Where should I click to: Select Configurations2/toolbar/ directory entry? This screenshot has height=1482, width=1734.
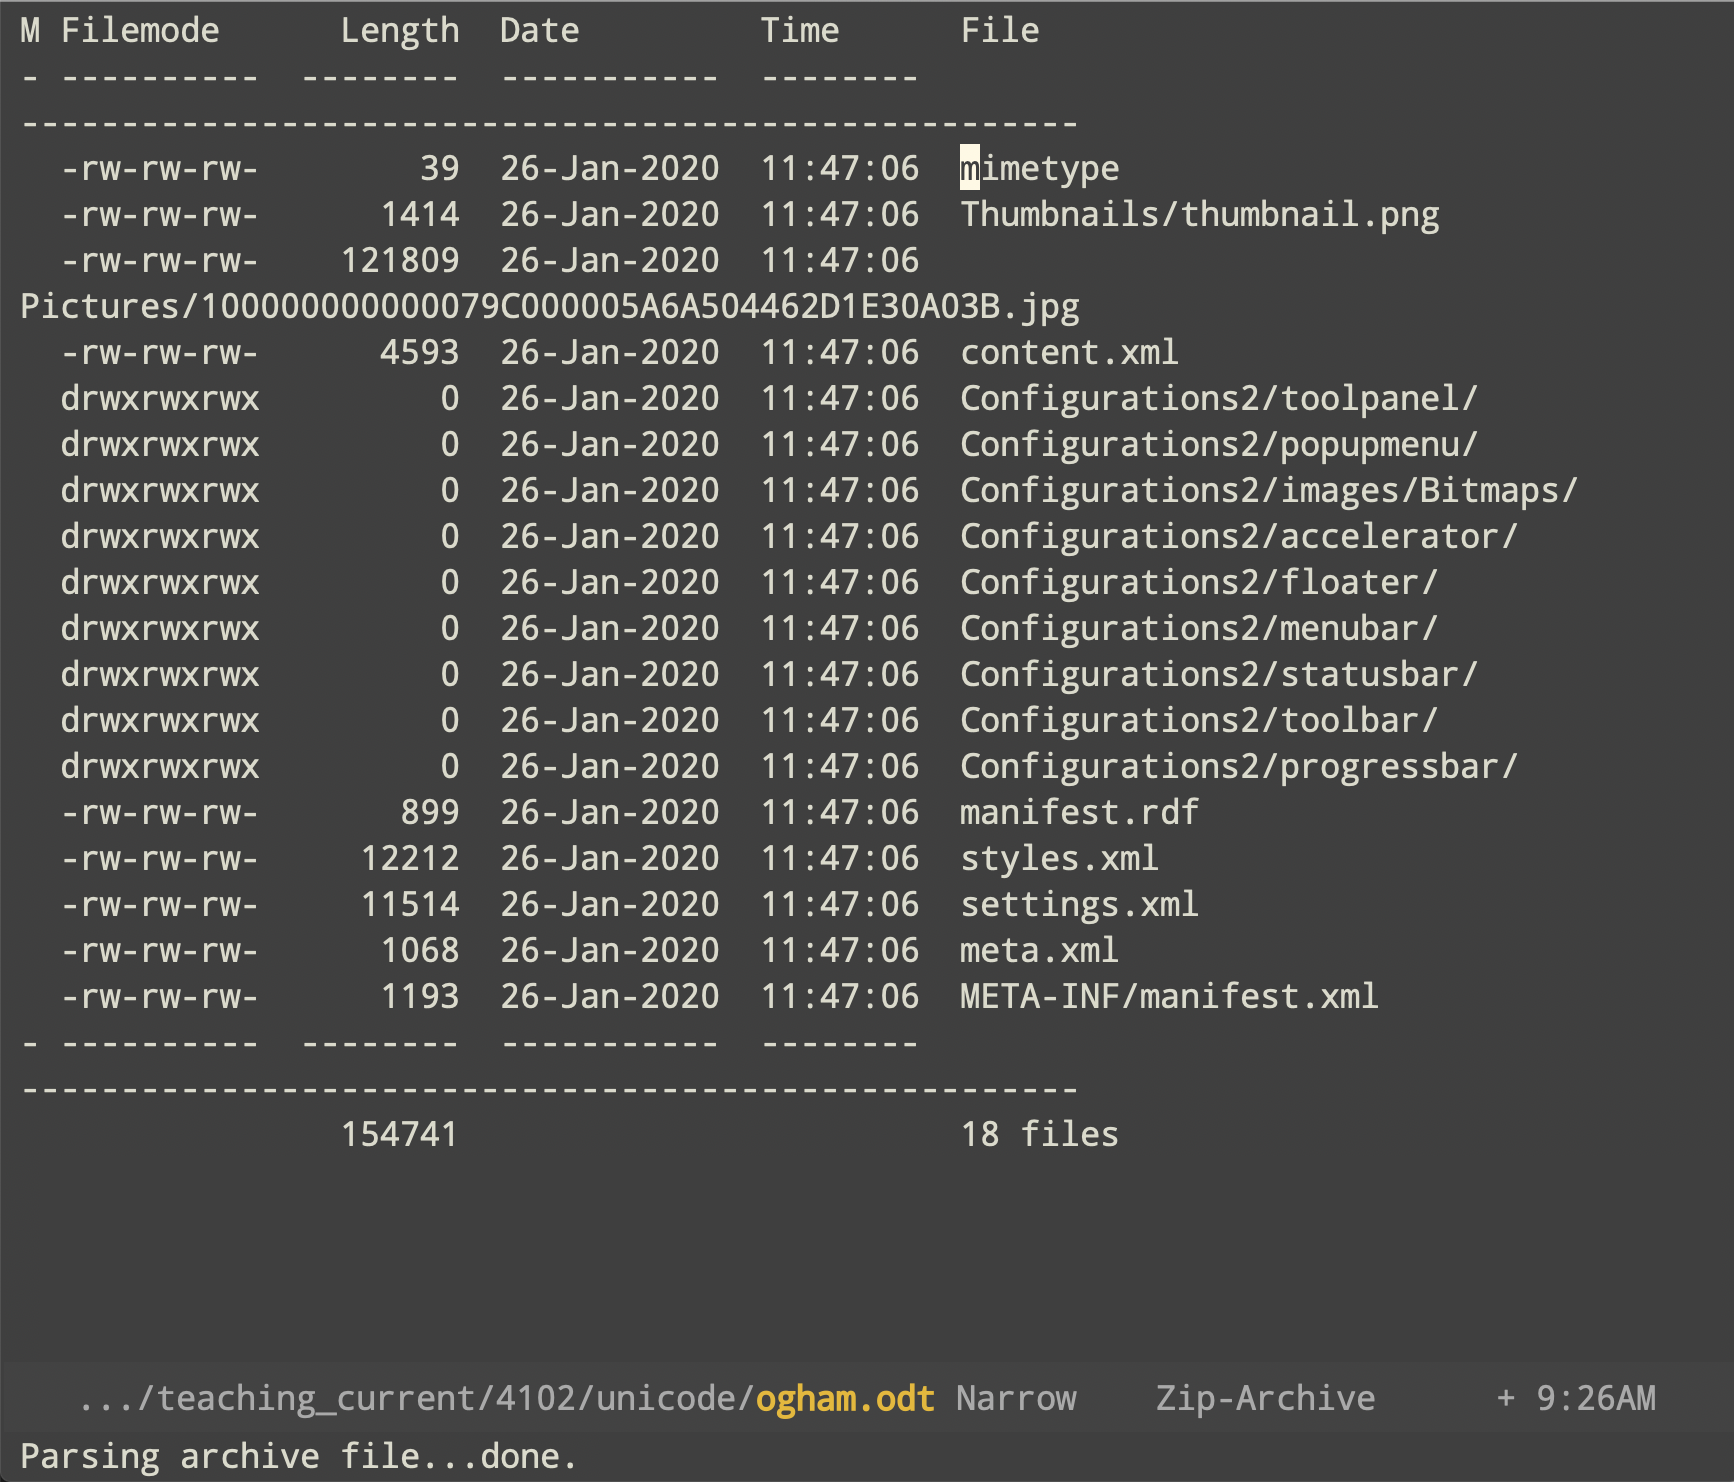(x=1199, y=720)
